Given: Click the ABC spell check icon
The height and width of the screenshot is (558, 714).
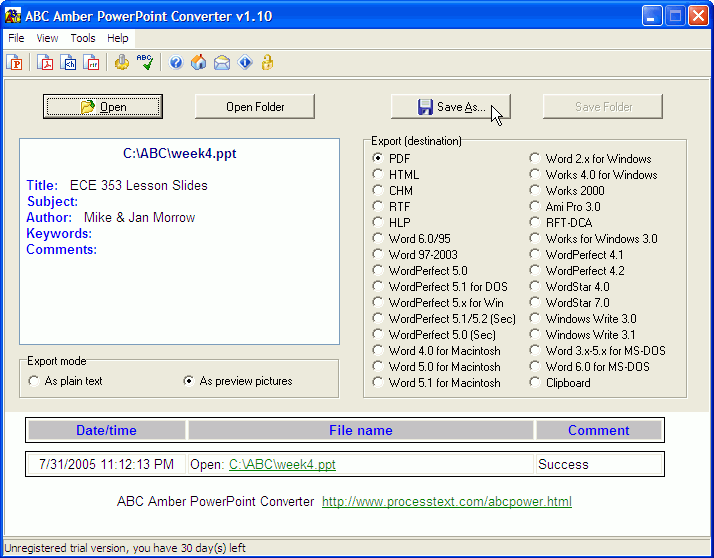Looking at the screenshot, I should click(x=146, y=63).
